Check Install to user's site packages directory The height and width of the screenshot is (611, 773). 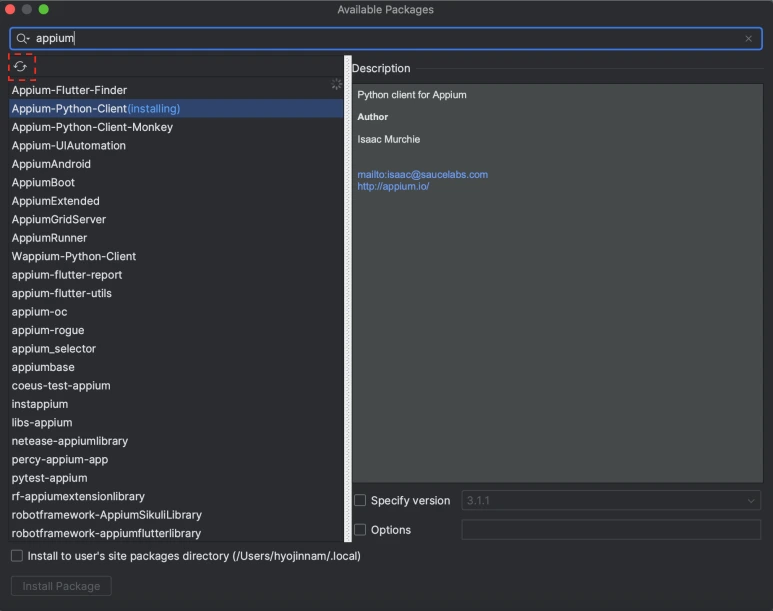[17, 556]
